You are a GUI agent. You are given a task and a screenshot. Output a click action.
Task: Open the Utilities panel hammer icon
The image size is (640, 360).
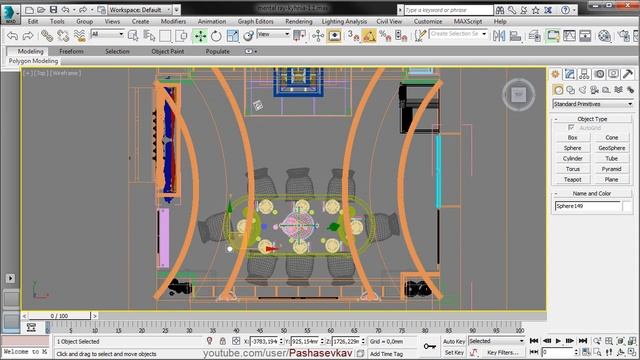pyautogui.click(x=628, y=74)
